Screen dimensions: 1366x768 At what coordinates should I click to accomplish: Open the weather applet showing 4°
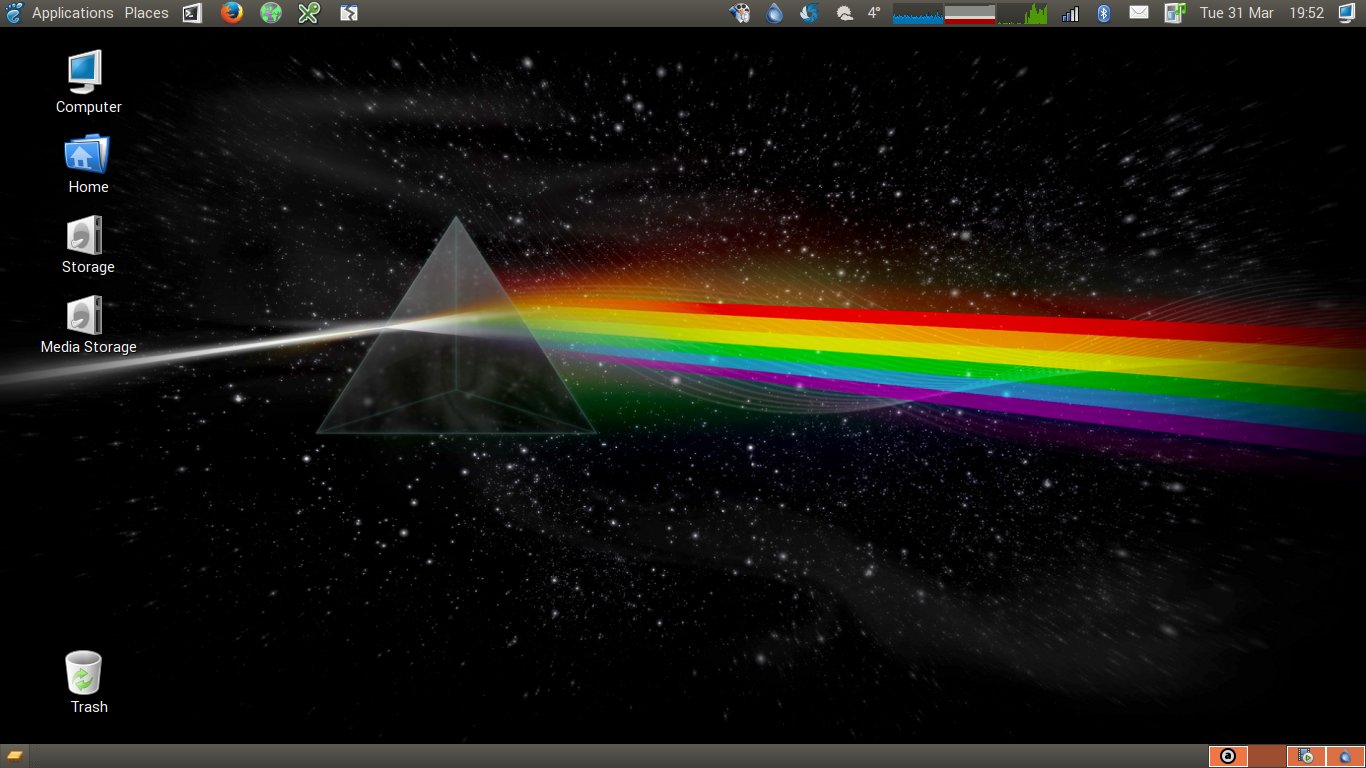pos(860,13)
